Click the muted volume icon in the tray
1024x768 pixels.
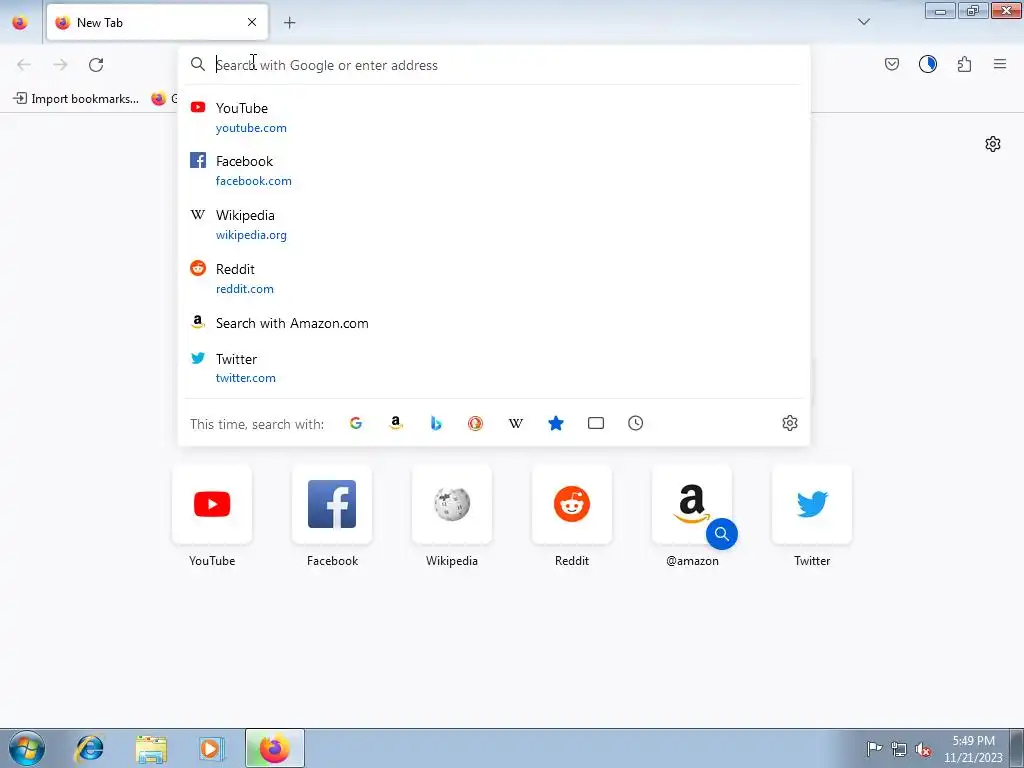923,749
